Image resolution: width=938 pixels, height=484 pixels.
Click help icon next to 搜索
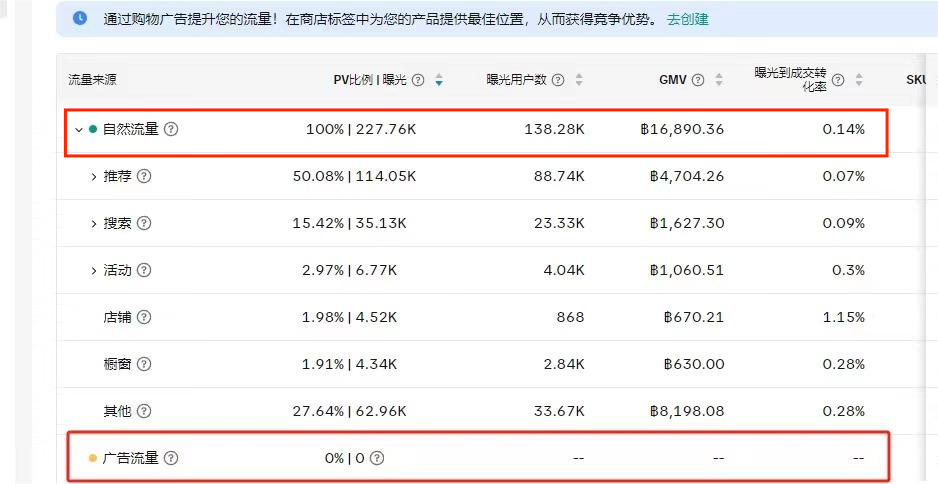point(144,223)
